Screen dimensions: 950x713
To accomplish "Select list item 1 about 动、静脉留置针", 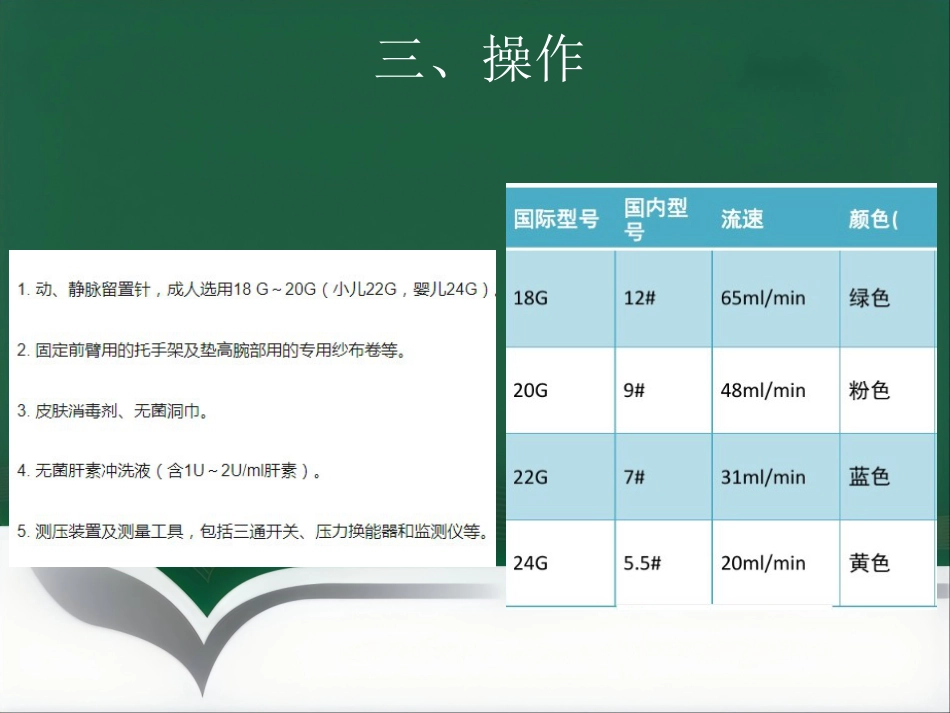I will coord(256,289).
